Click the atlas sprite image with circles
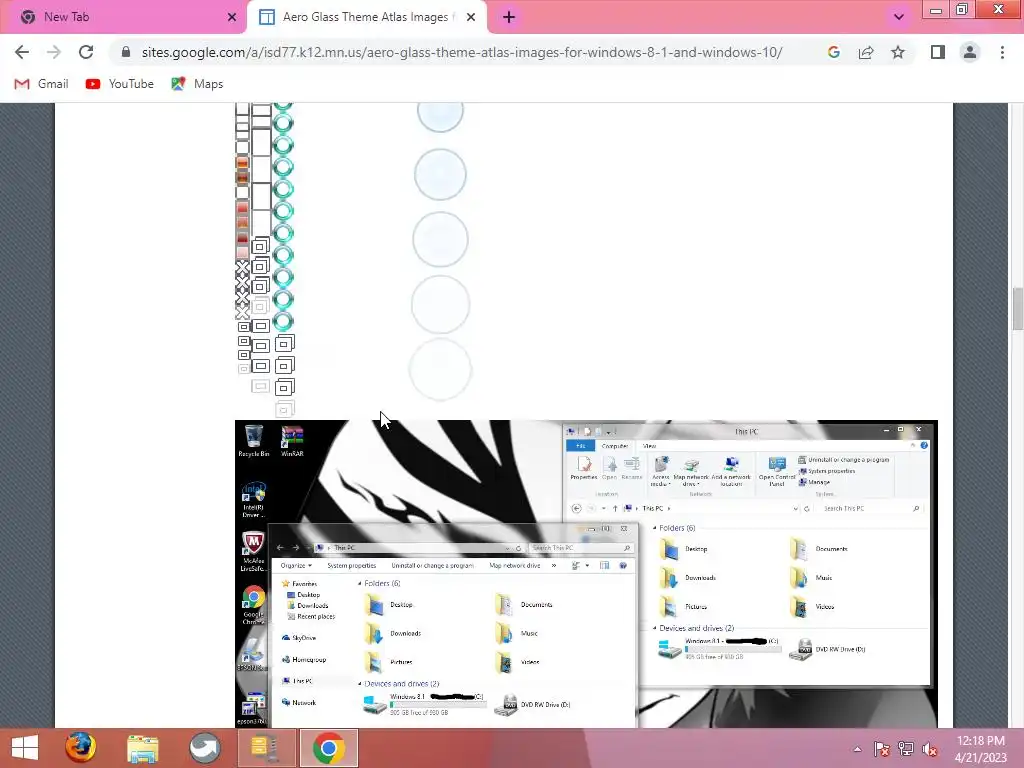The width and height of the screenshot is (1024, 768). 354,260
